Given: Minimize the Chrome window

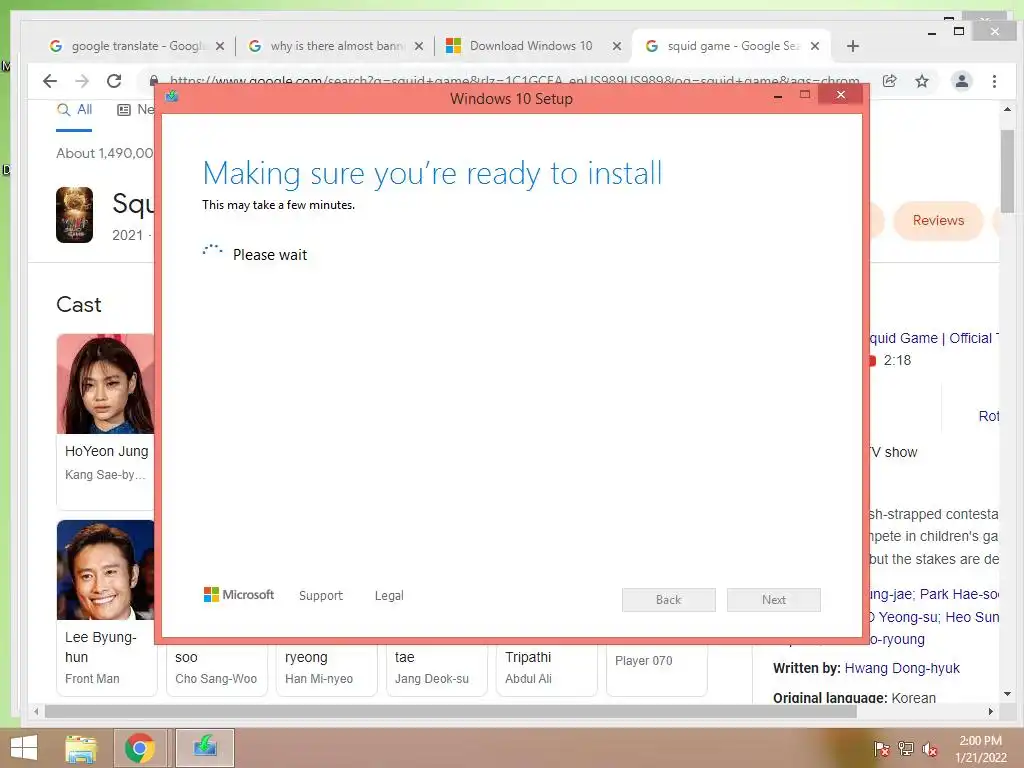Looking at the screenshot, I should click(932, 32).
